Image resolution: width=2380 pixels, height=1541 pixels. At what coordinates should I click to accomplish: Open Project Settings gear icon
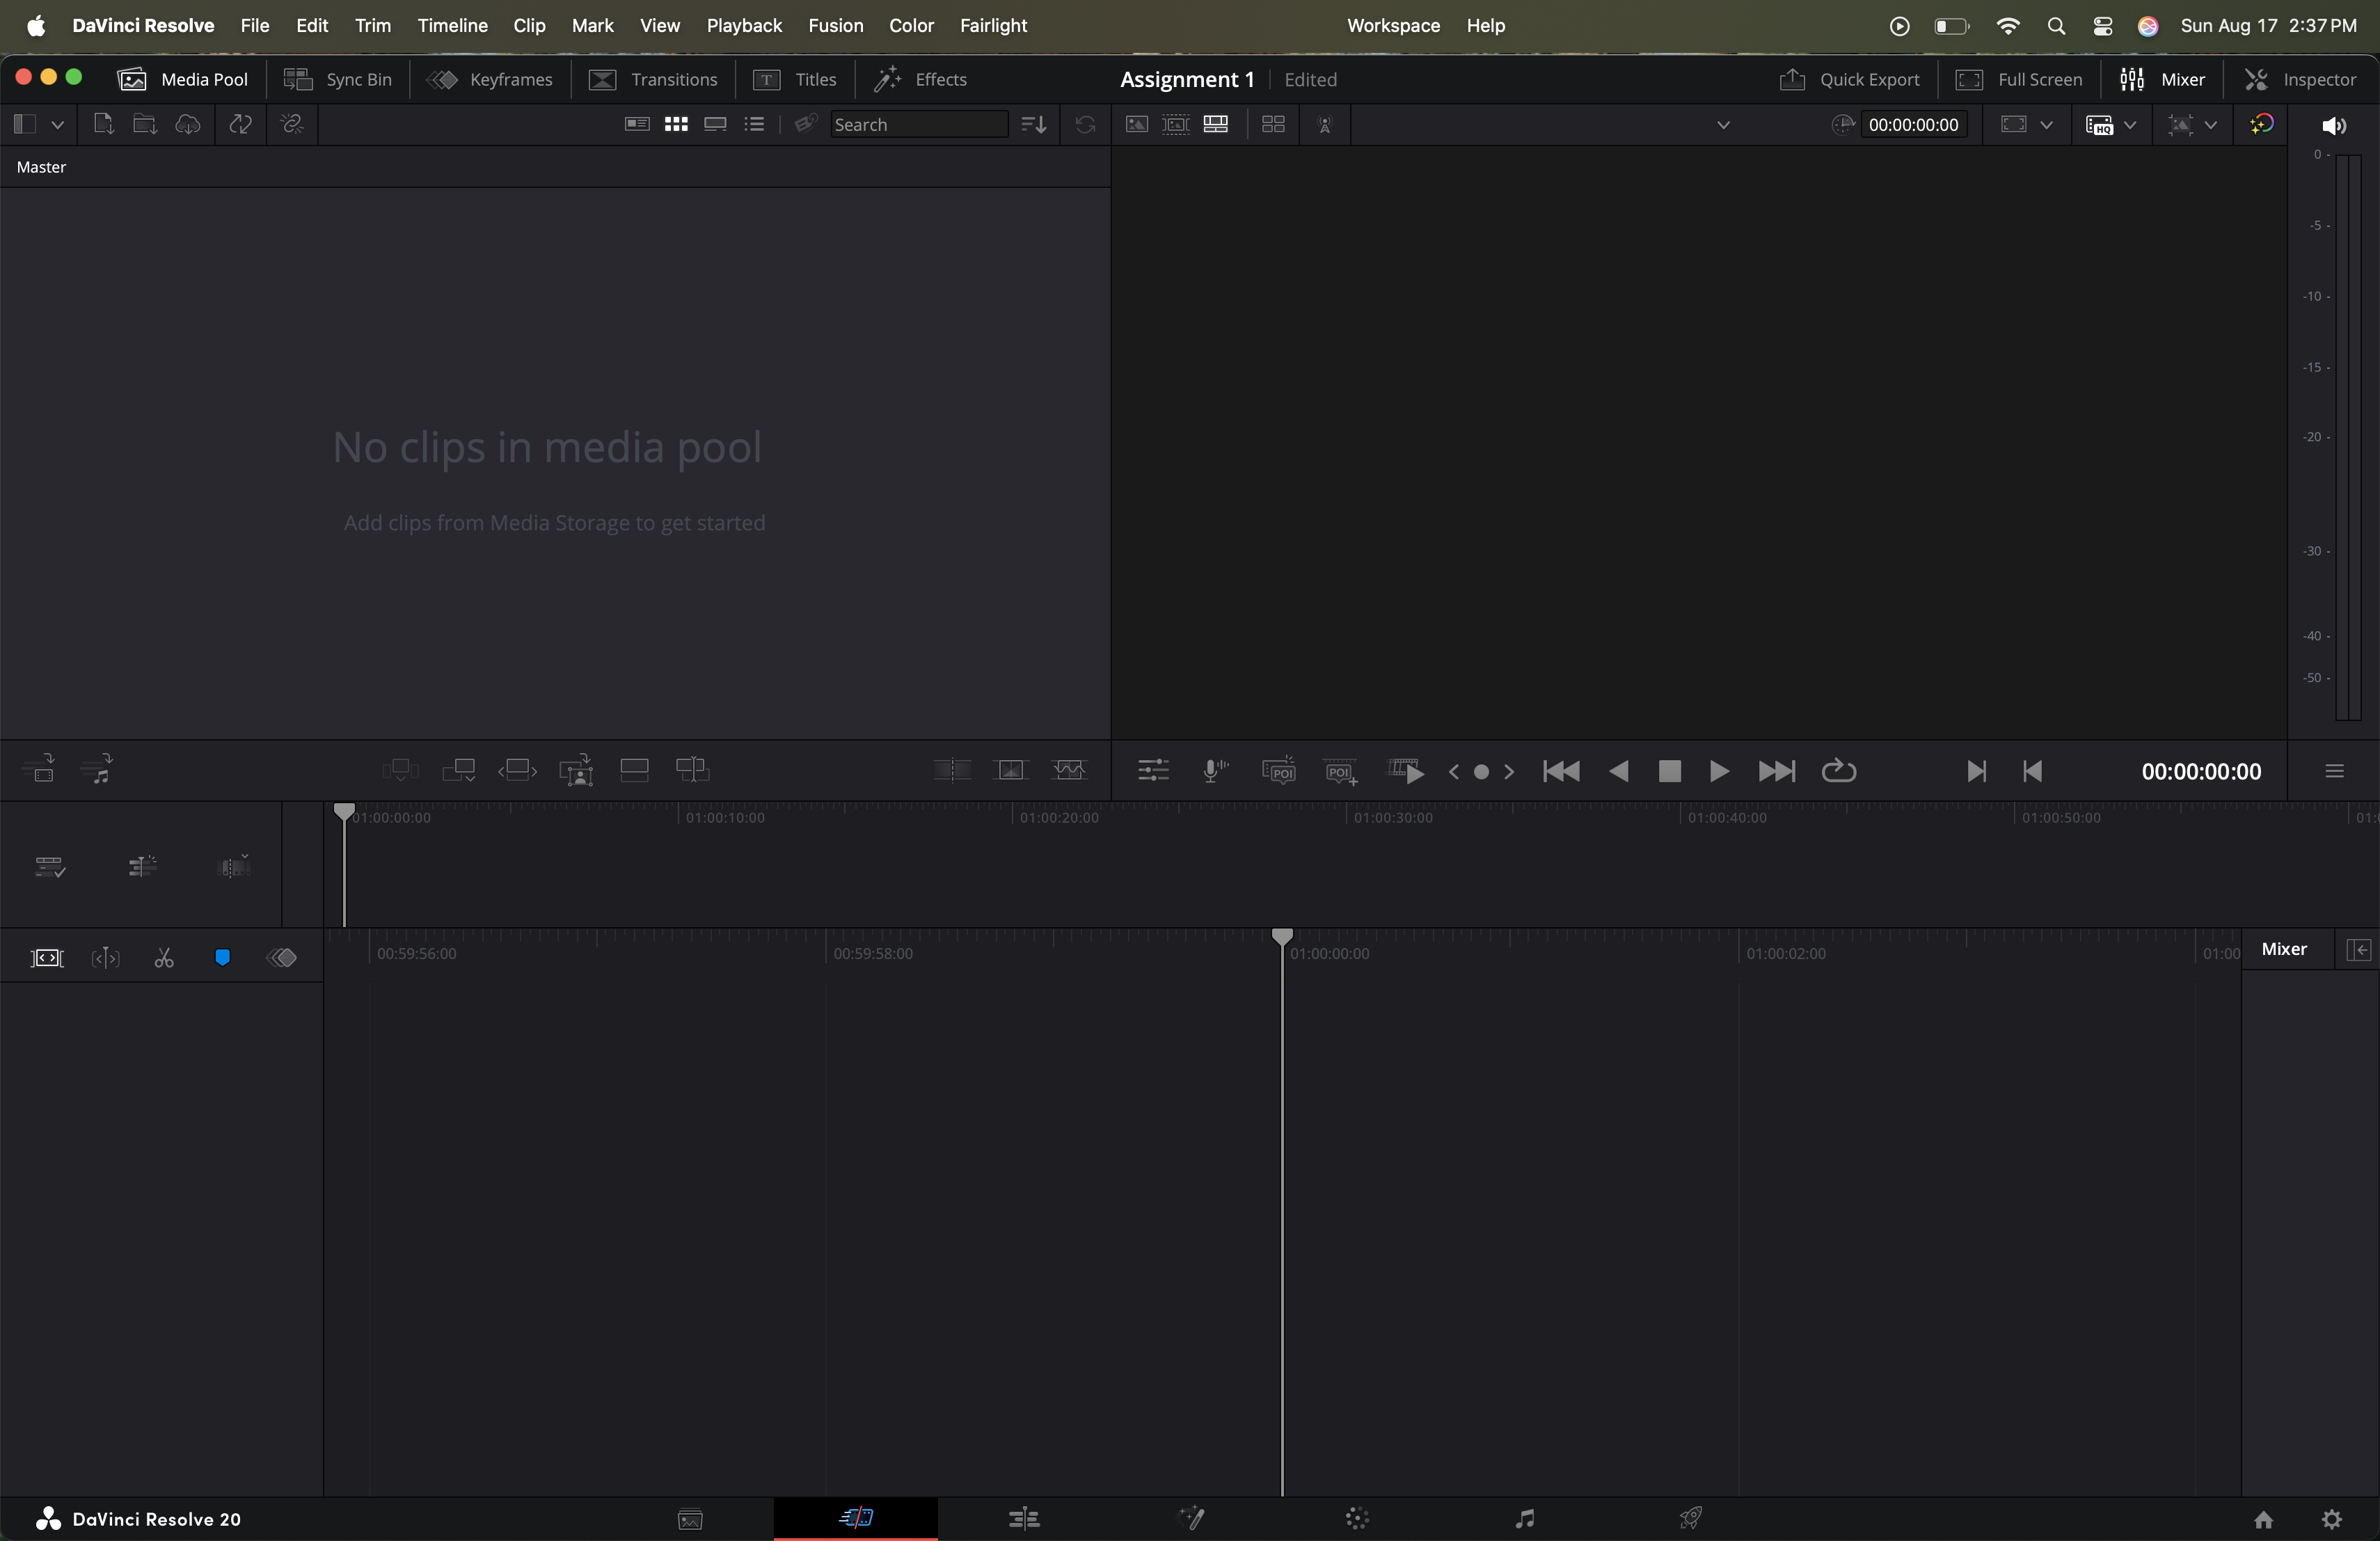coord(2331,1519)
